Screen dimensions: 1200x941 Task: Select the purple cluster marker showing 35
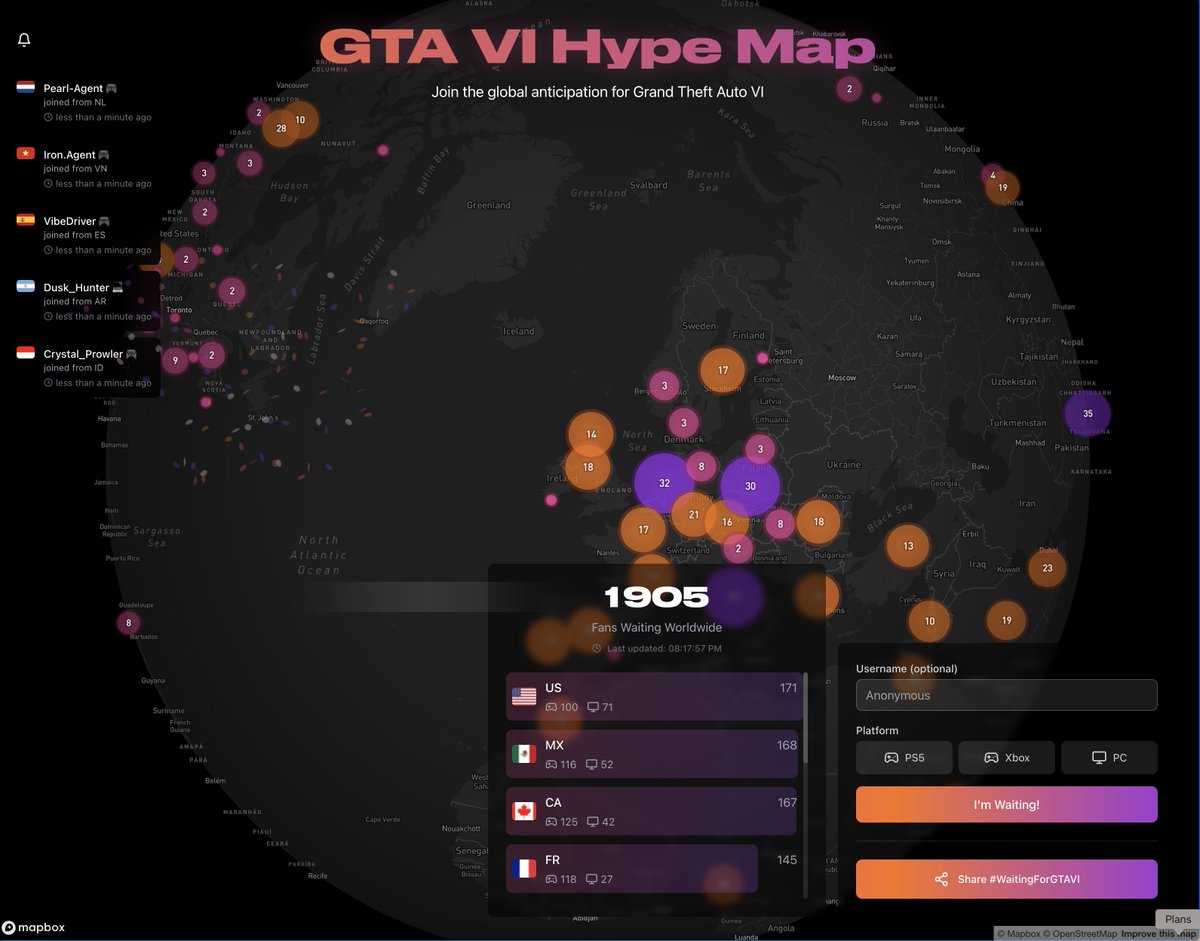[x=1087, y=413]
